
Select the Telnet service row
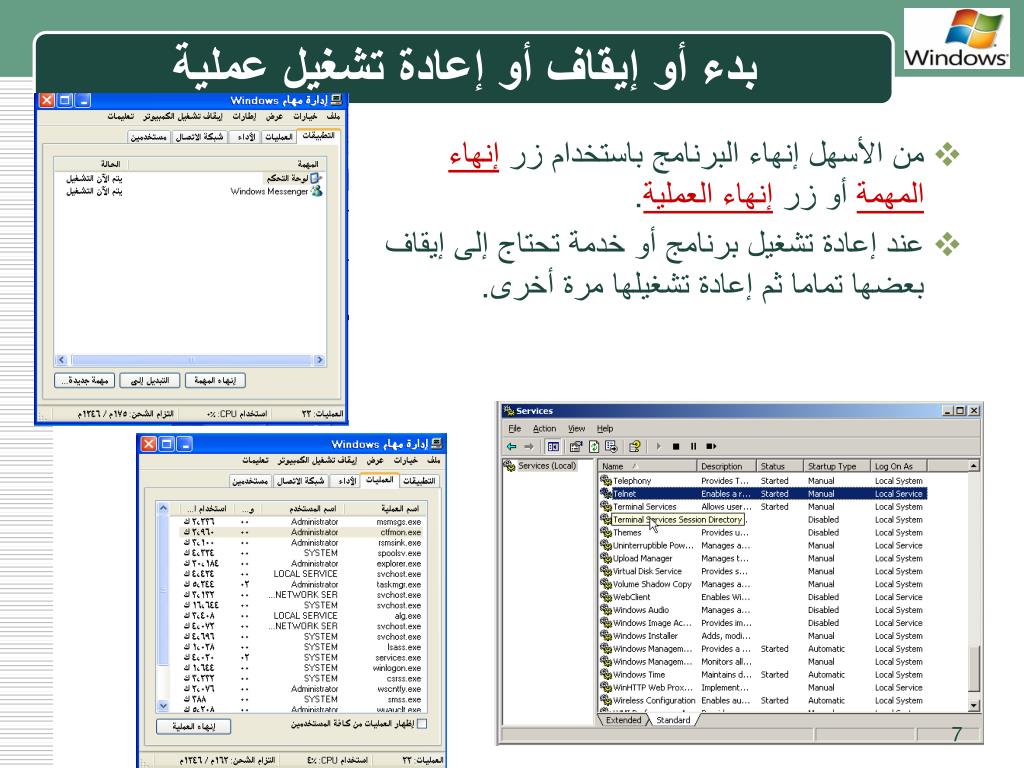763,494
